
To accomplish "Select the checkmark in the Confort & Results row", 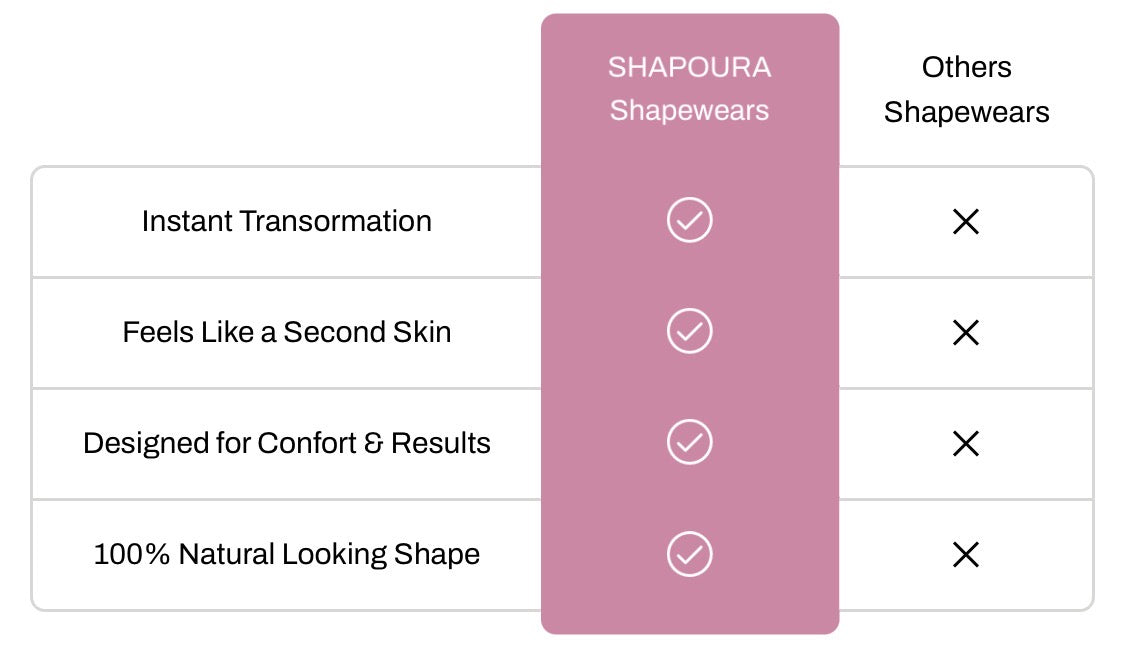I will pos(689,442).
